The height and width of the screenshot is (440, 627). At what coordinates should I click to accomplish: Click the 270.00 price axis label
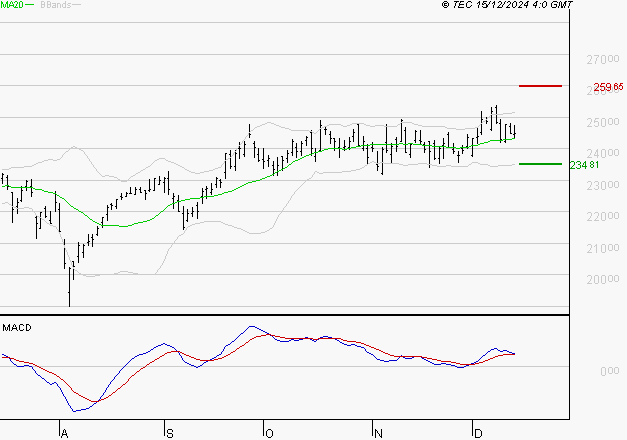click(x=603, y=60)
